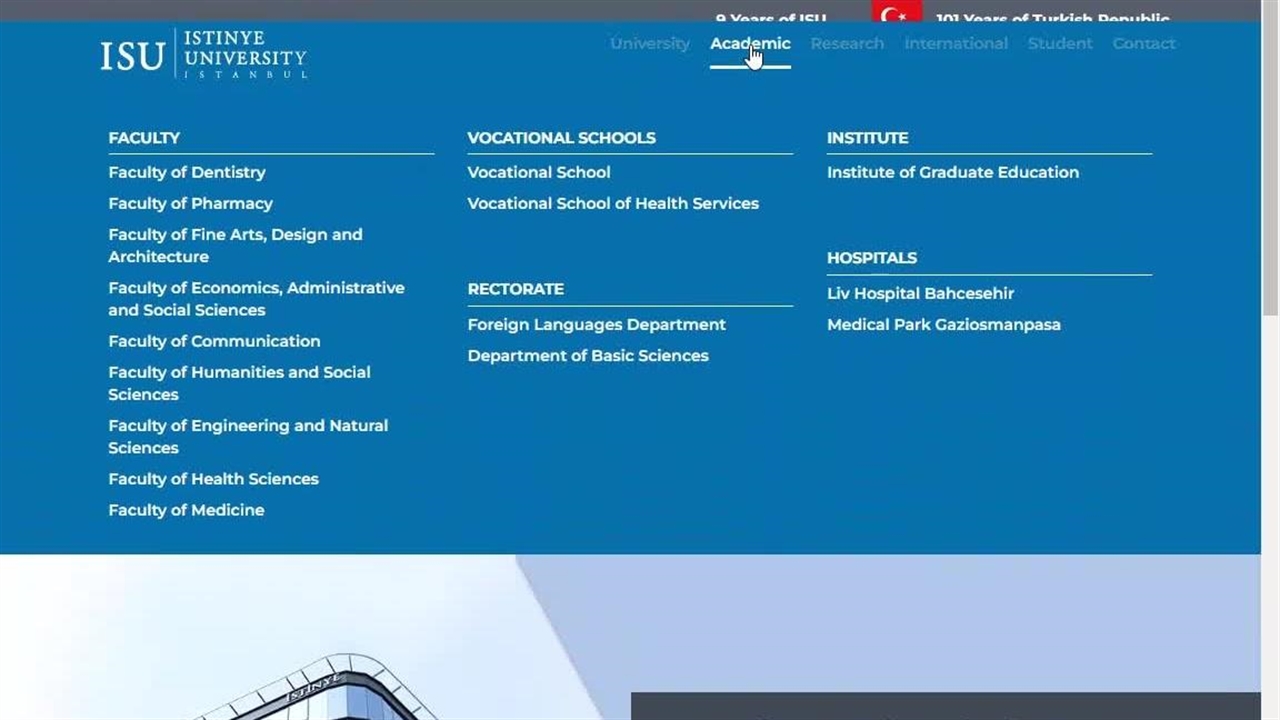1280x720 pixels.
Task: Open the Research menu
Action: pos(846,44)
